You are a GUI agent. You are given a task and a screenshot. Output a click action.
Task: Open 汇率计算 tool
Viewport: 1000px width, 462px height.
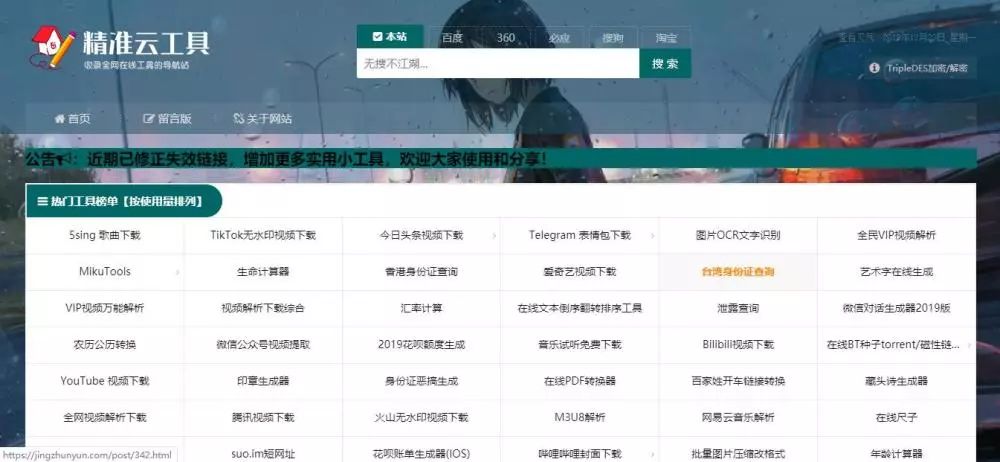tap(421, 308)
